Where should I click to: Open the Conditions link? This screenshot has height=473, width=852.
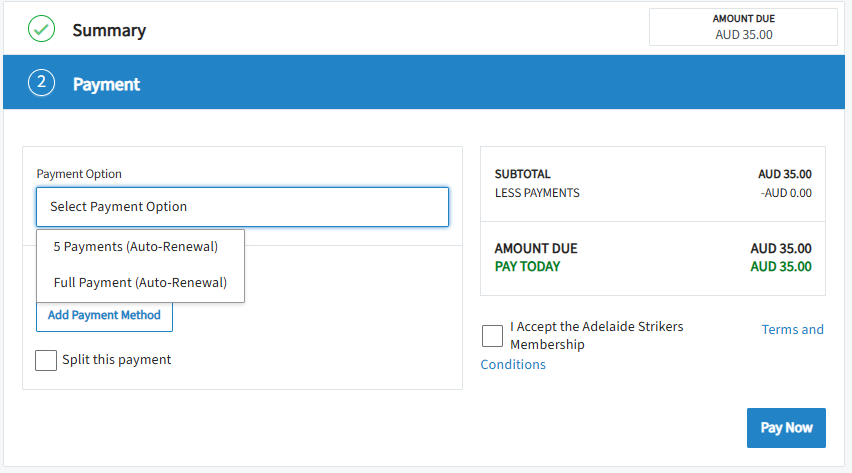513,364
